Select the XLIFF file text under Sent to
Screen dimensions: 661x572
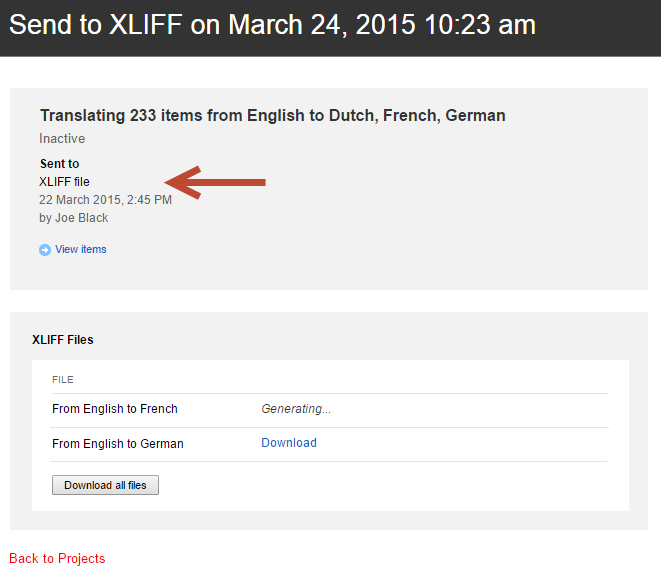click(64, 182)
